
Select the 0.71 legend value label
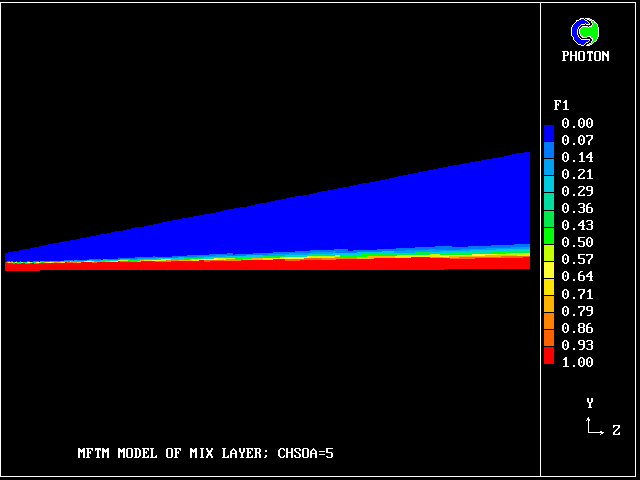[578, 294]
